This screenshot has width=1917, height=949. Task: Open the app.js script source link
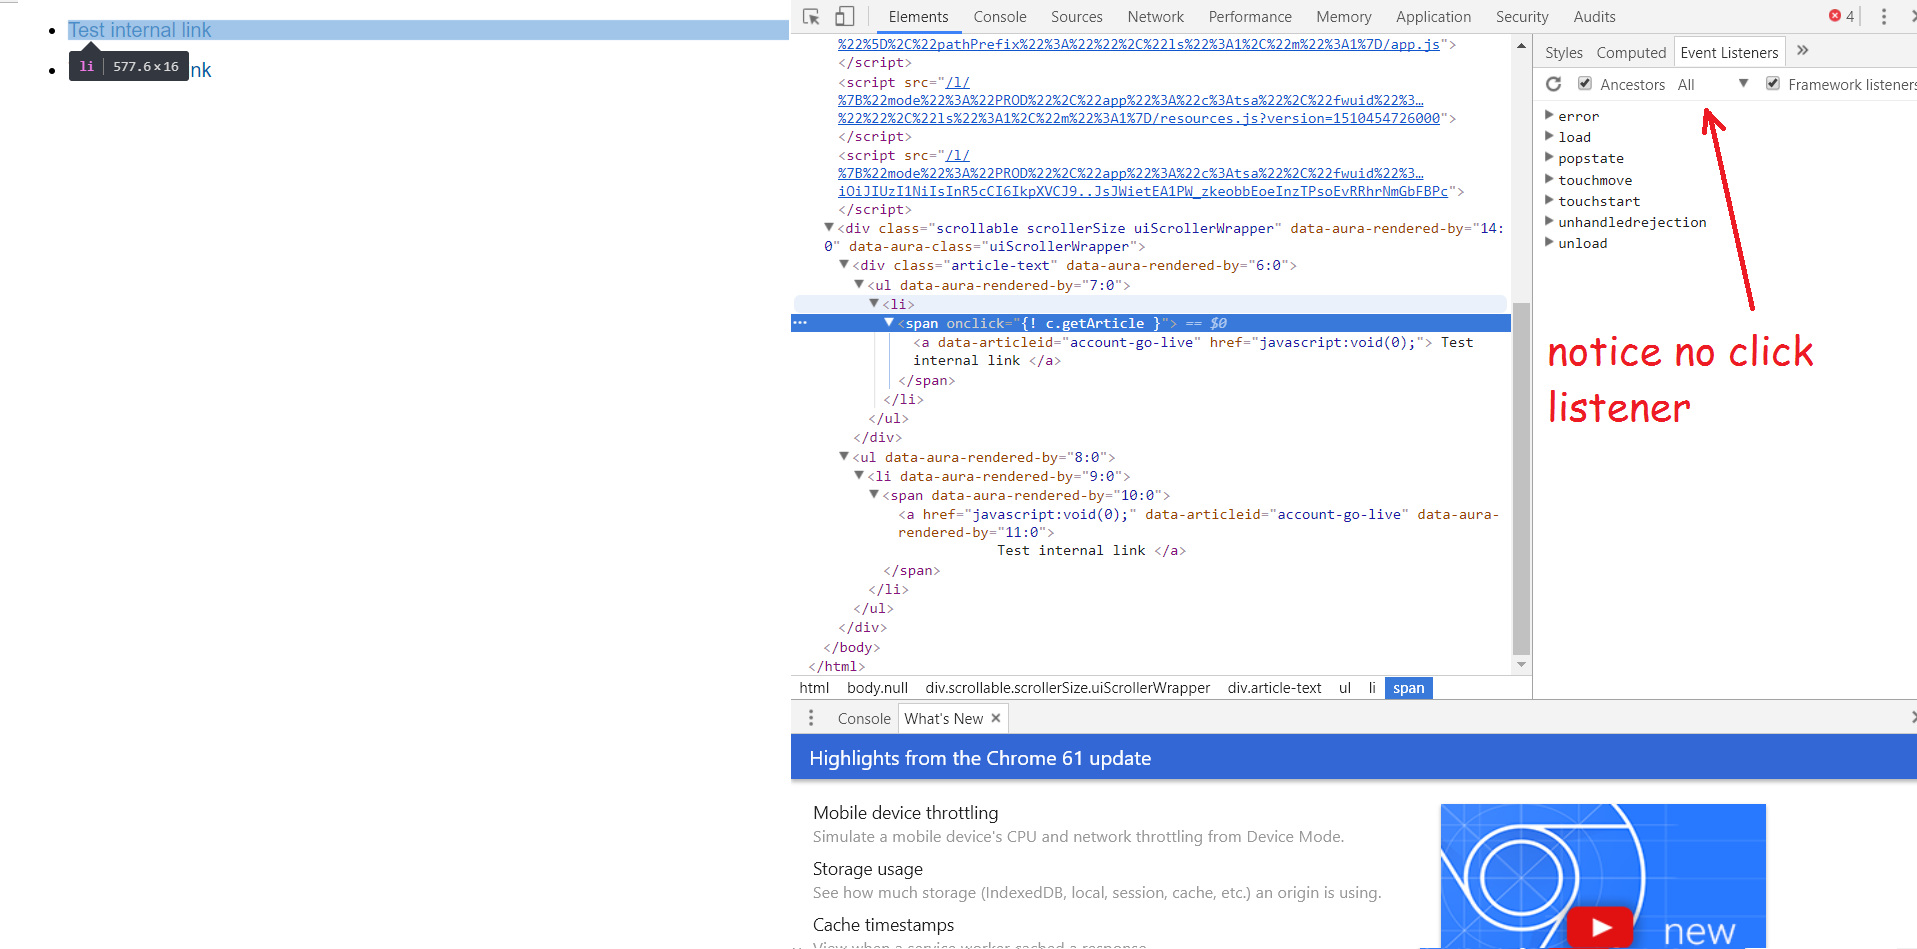tap(1139, 44)
